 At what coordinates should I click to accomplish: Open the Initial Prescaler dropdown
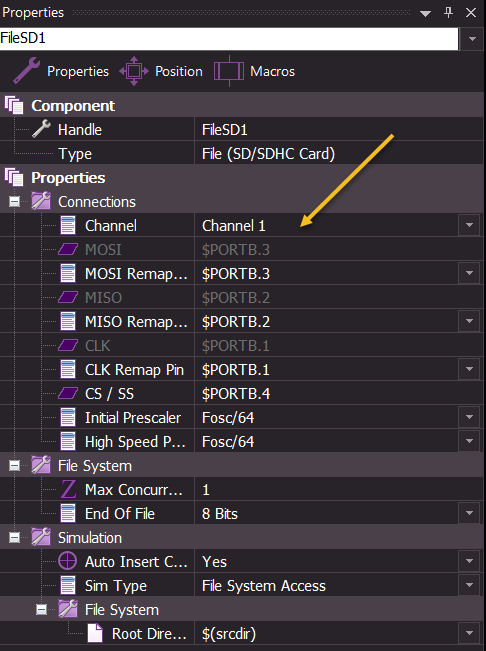[x=469, y=417]
